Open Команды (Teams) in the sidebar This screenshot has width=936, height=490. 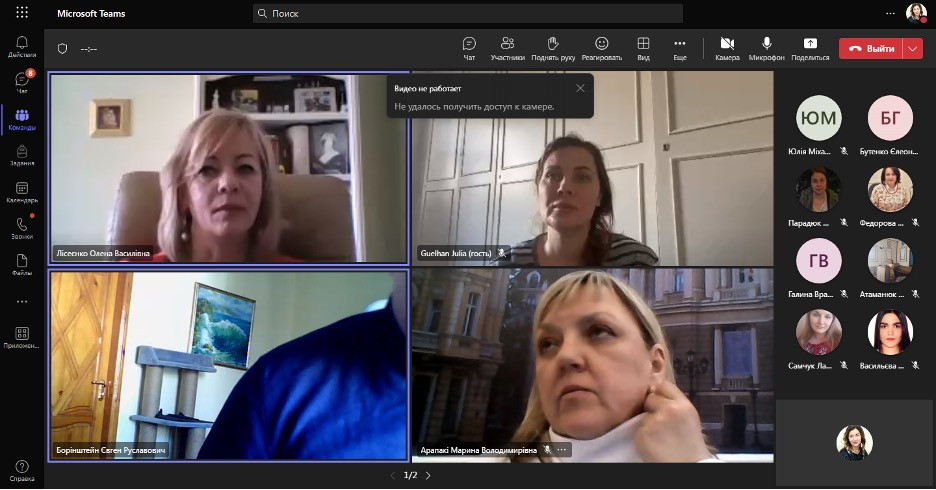pos(22,119)
